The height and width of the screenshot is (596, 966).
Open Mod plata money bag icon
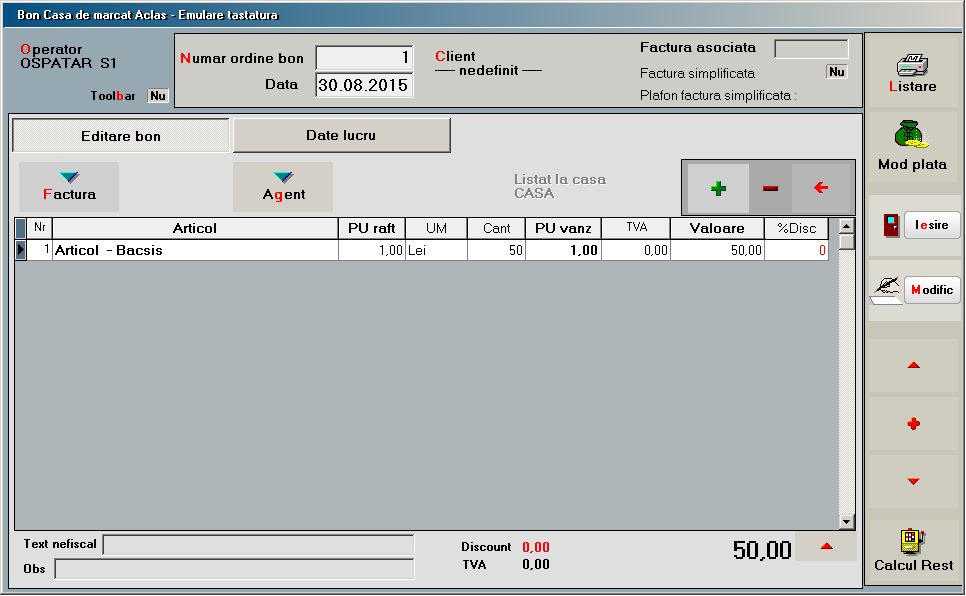[x=912, y=135]
